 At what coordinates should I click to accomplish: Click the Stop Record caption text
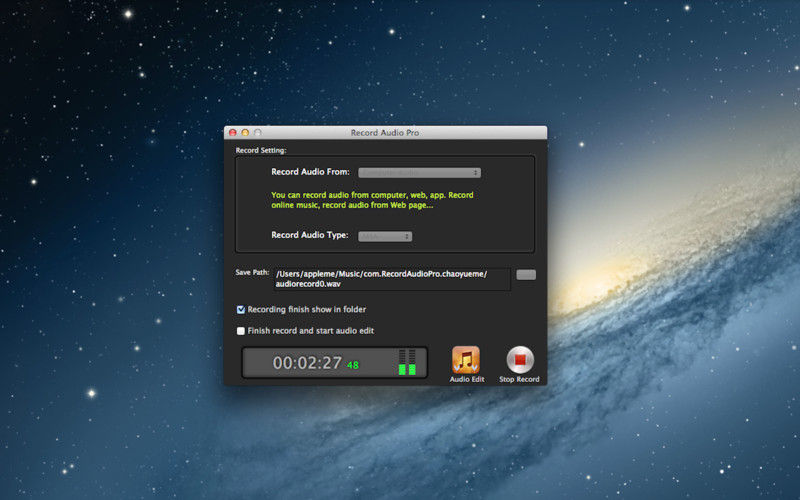(x=519, y=380)
